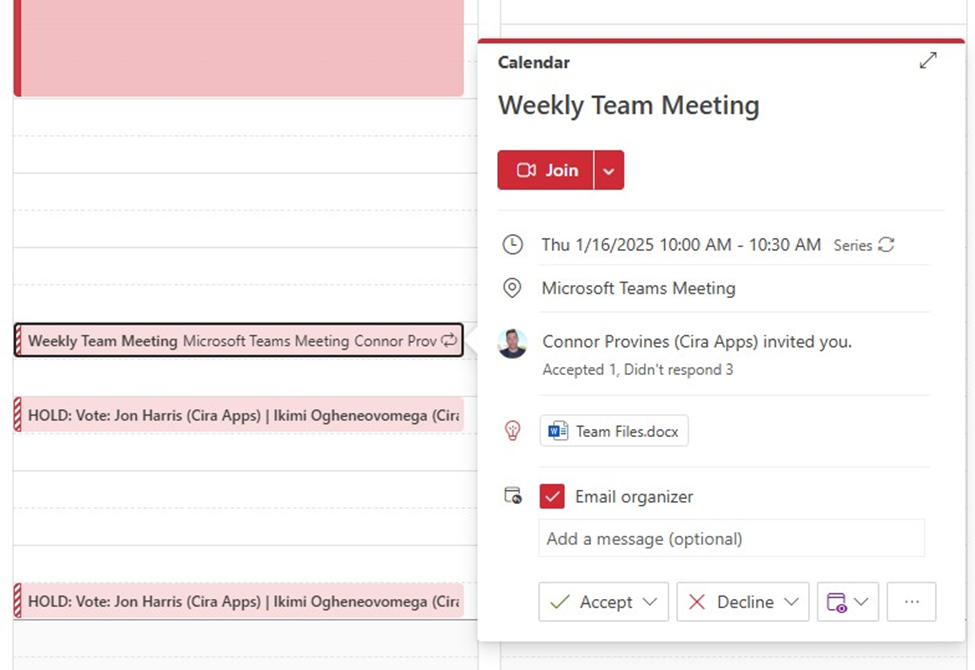Open the Decline options dropdown arrow
This screenshot has width=975, height=670.
(791, 602)
